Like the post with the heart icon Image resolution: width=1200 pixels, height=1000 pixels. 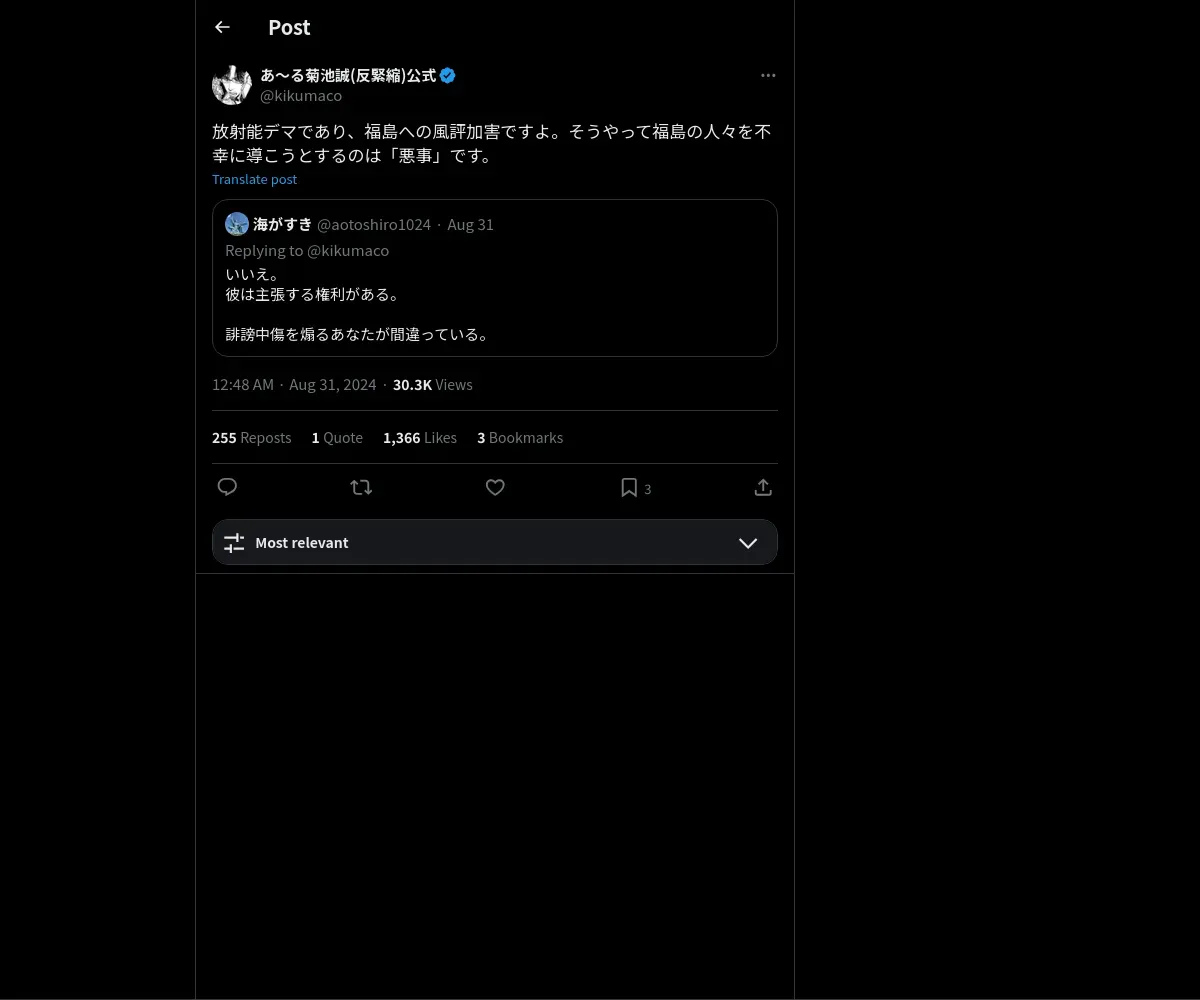coord(495,487)
